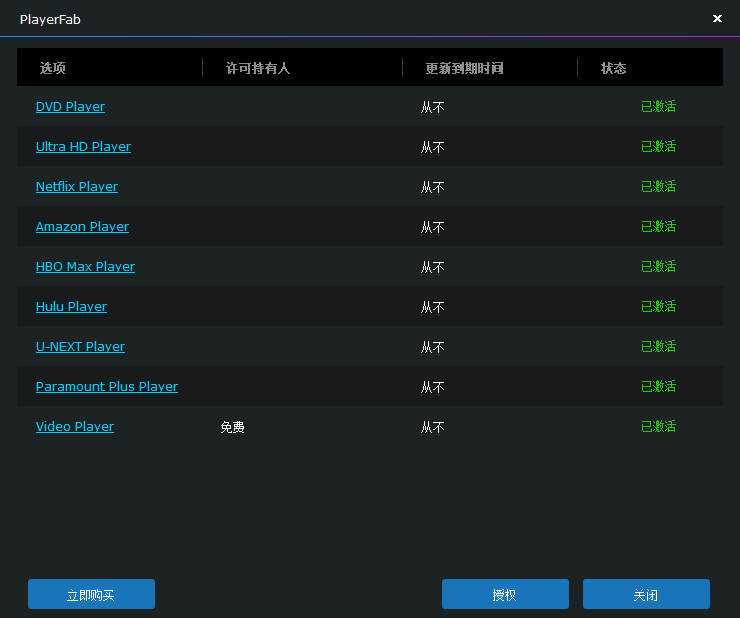Screen dimensions: 740x618
Task: Click 已激活 status for Amazon Player
Action: pyautogui.click(x=658, y=227)
